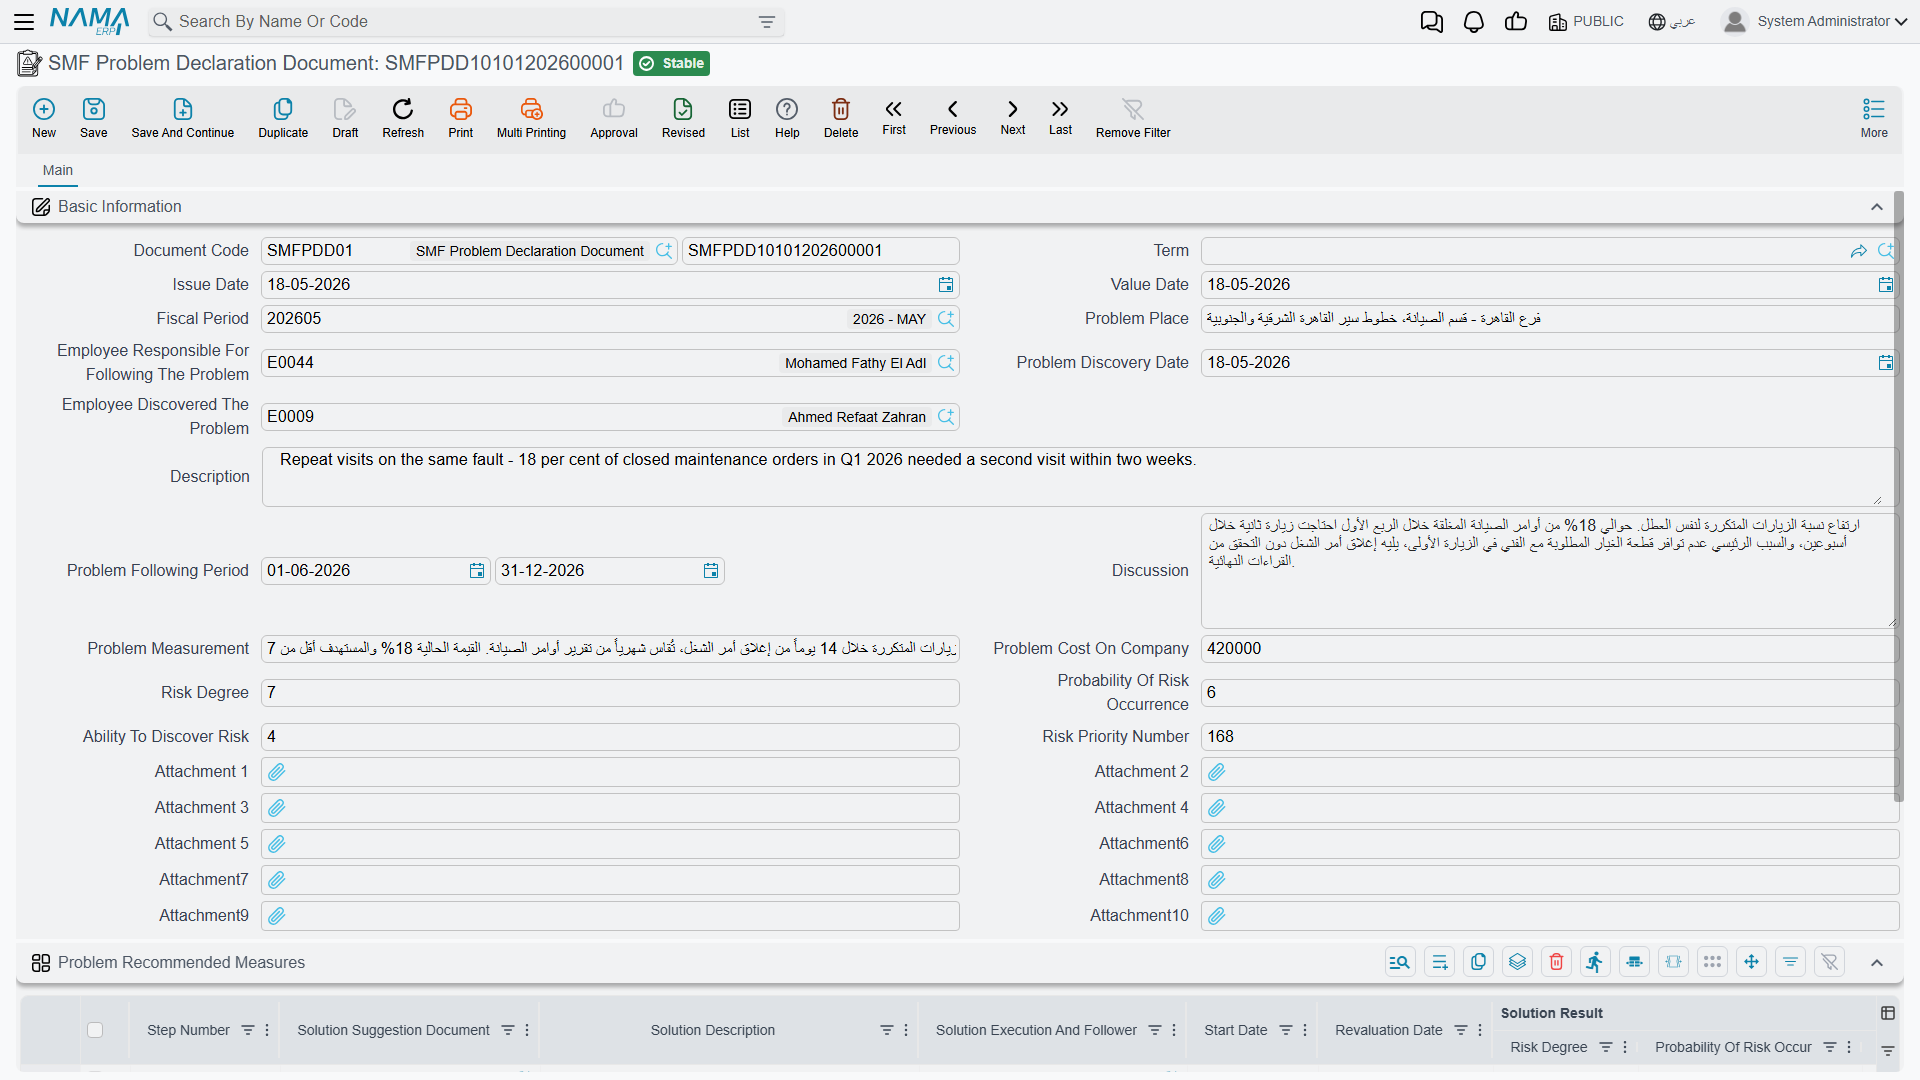This screenshot has width=1920, height=1080.
Task: Click the NAMA ERP logo
Action: tap(89, 21)
